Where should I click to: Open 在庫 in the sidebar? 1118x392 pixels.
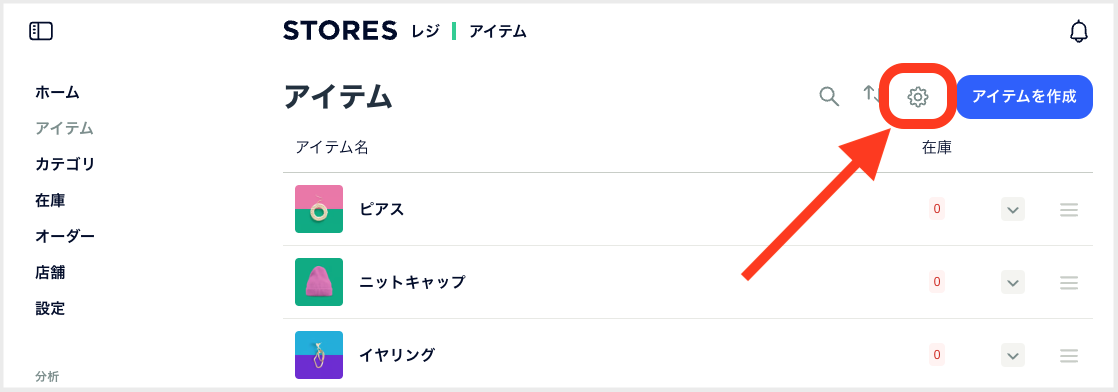coord(50,201)
